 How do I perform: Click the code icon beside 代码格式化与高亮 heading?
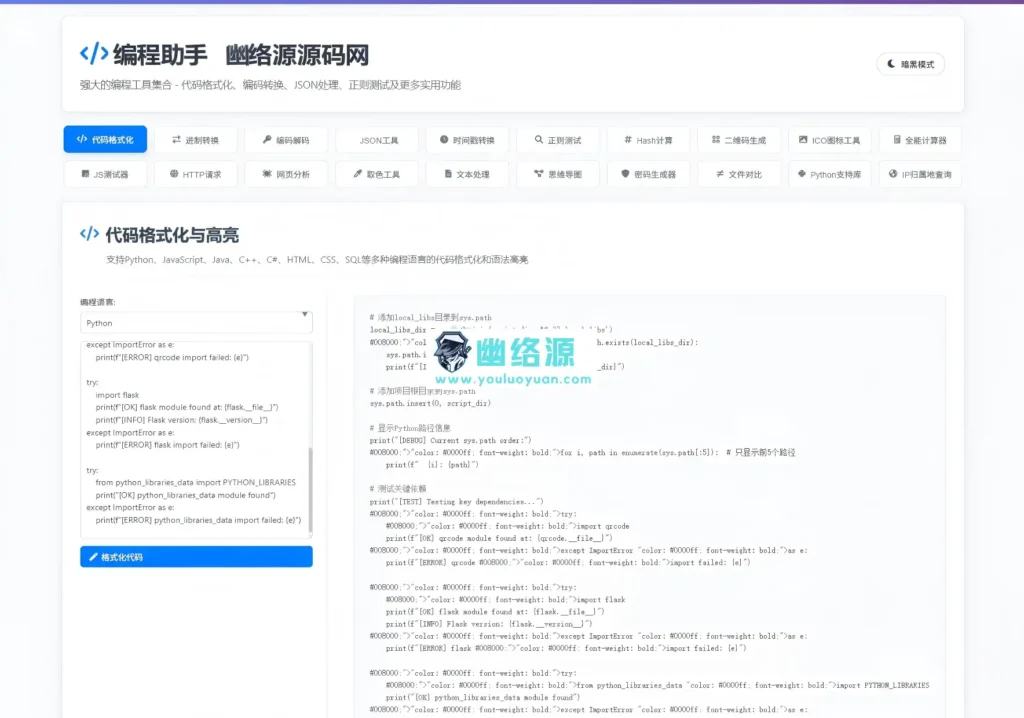(89, 234)
